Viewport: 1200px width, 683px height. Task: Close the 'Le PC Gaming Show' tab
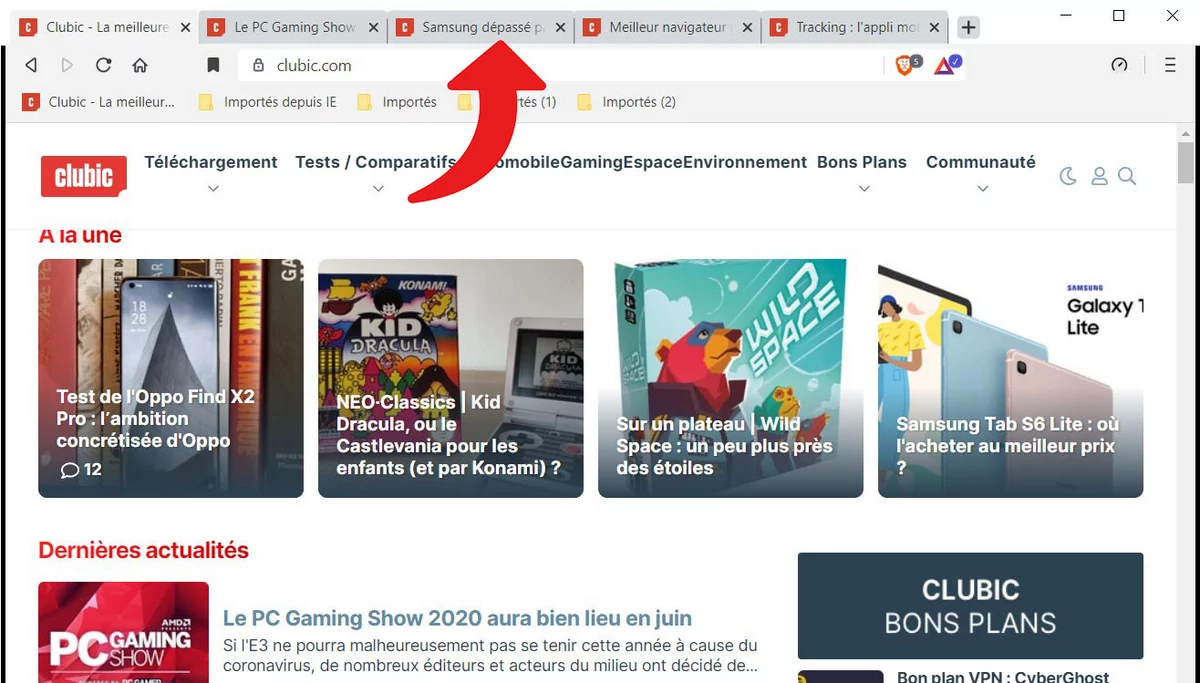point(373,28)
